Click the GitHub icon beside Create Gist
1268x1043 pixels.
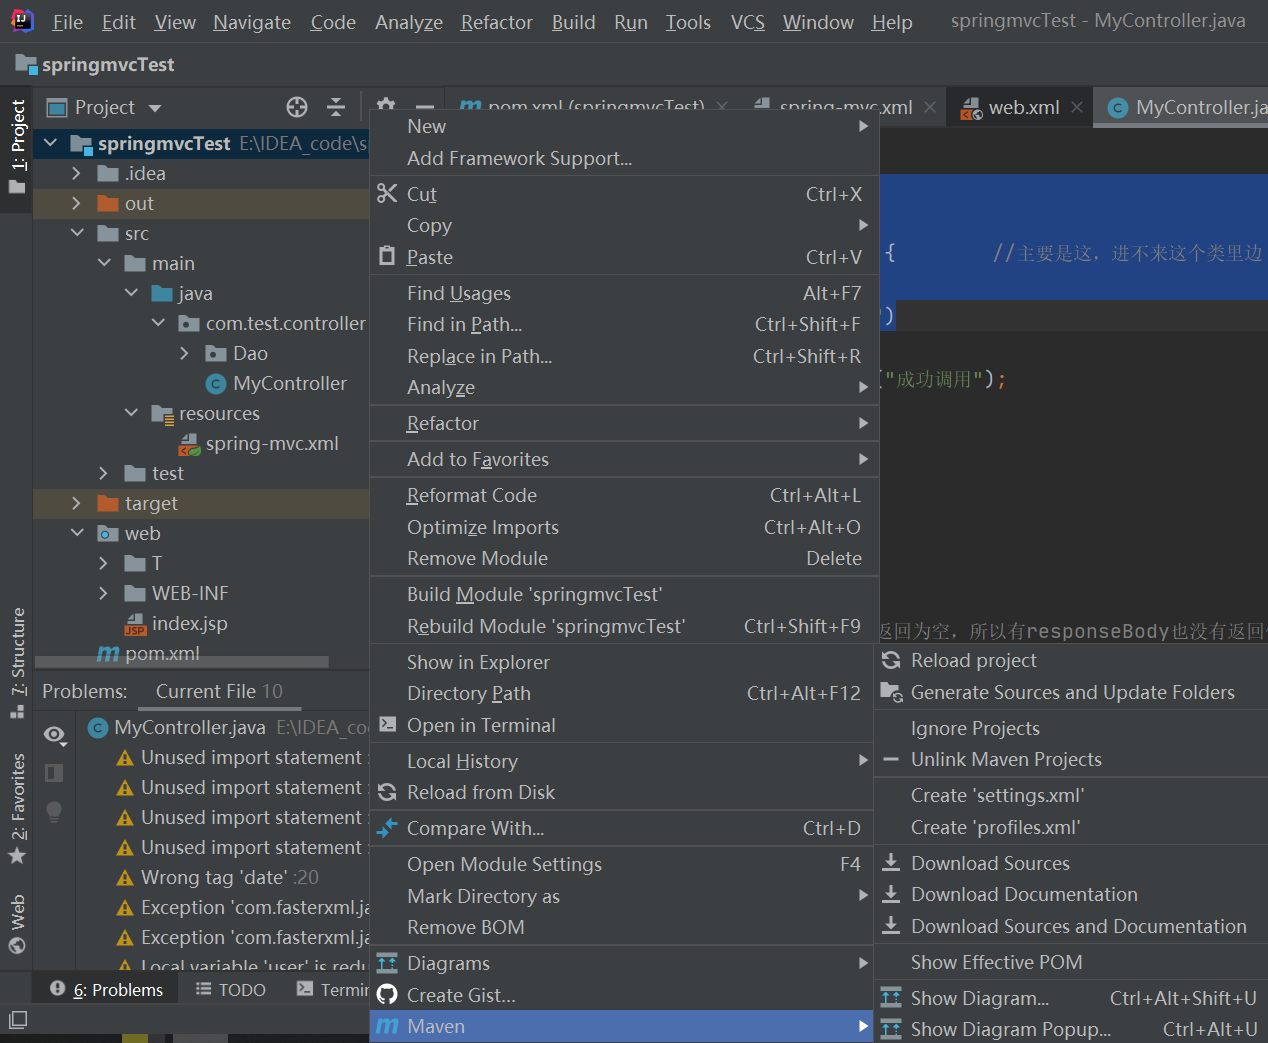tap(387, 995)
